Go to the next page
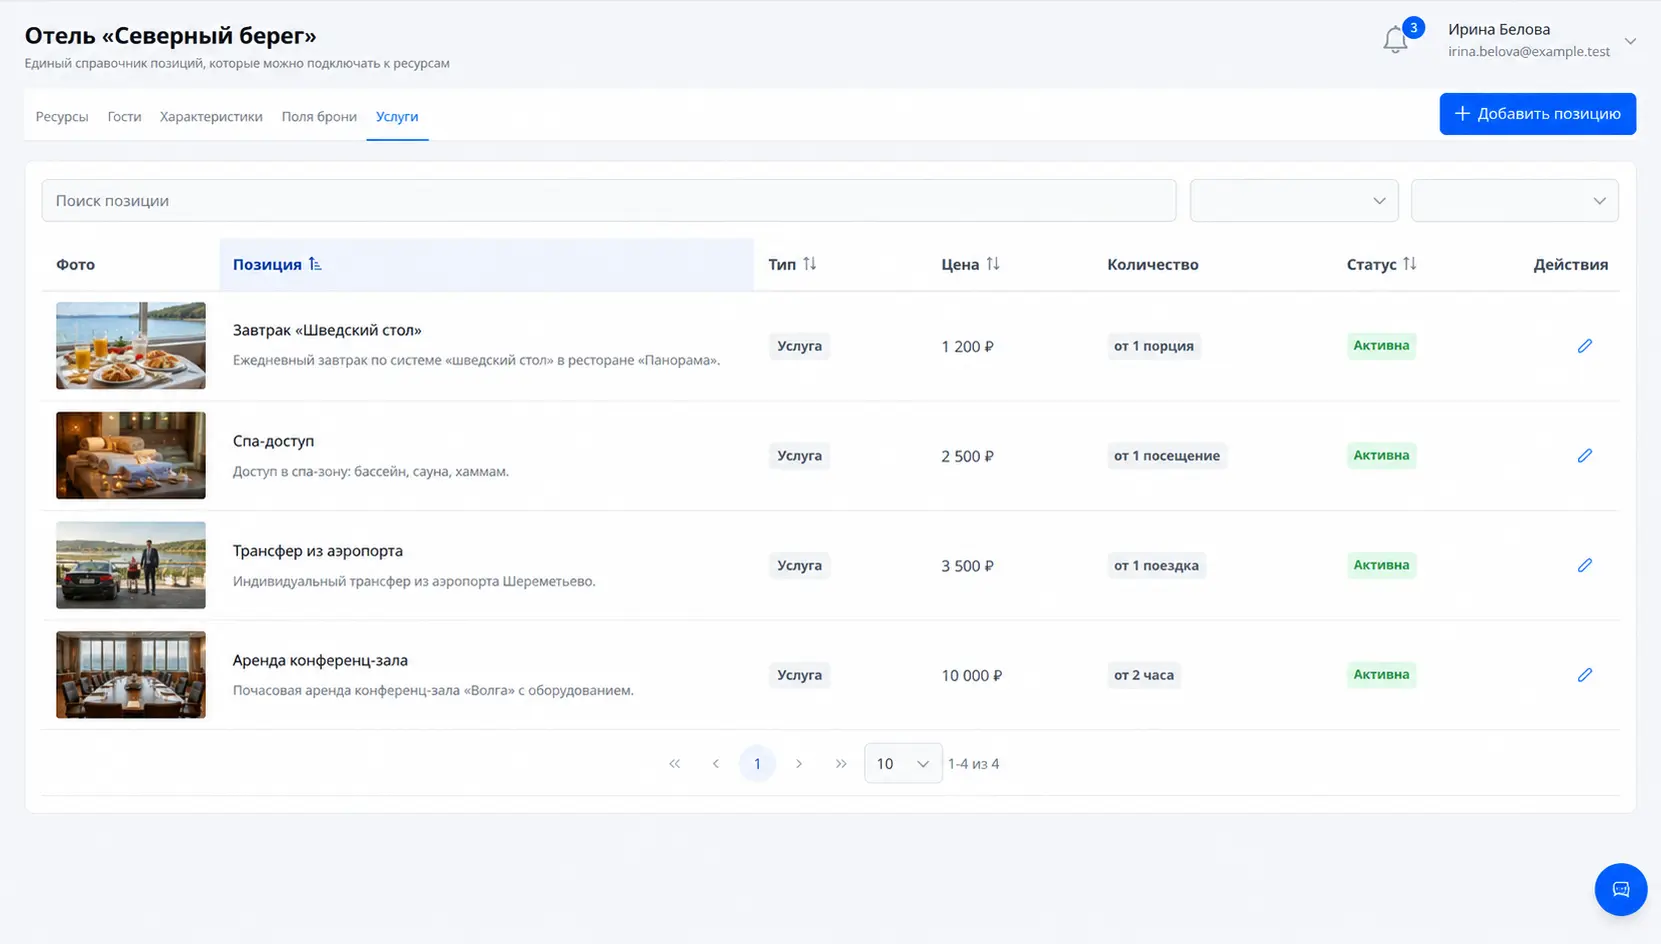The image size is (1661, 944). 798,764
